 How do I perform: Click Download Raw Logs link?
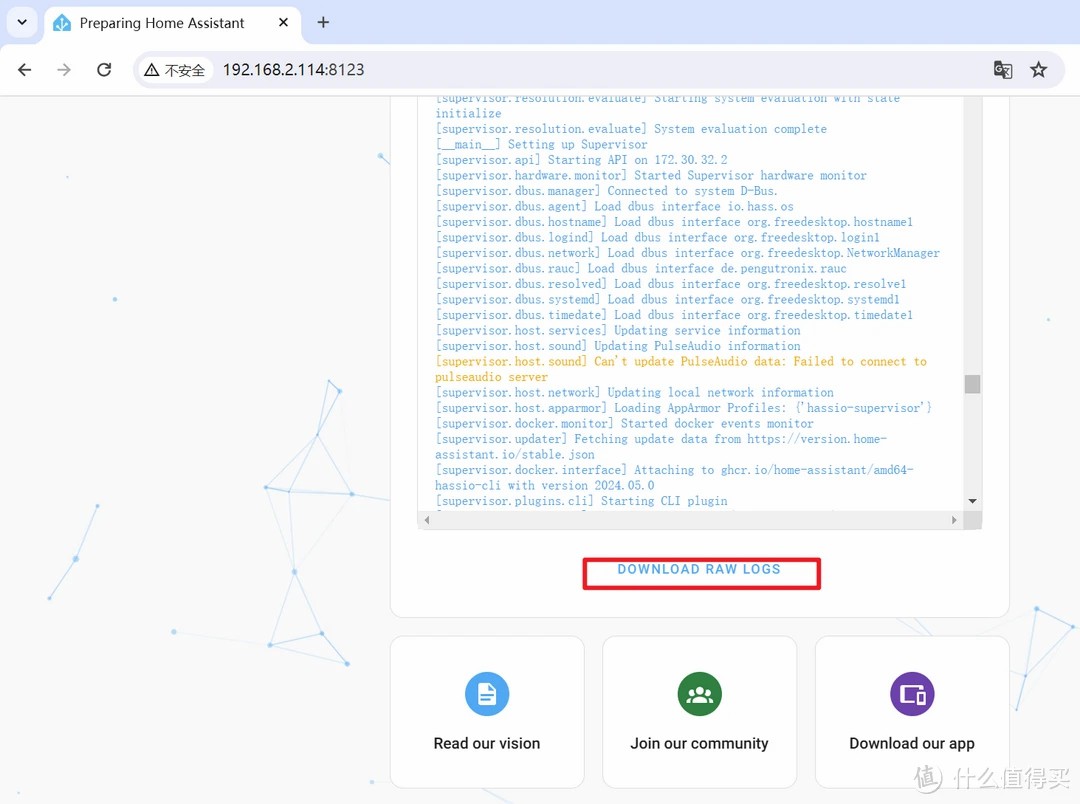699,570
